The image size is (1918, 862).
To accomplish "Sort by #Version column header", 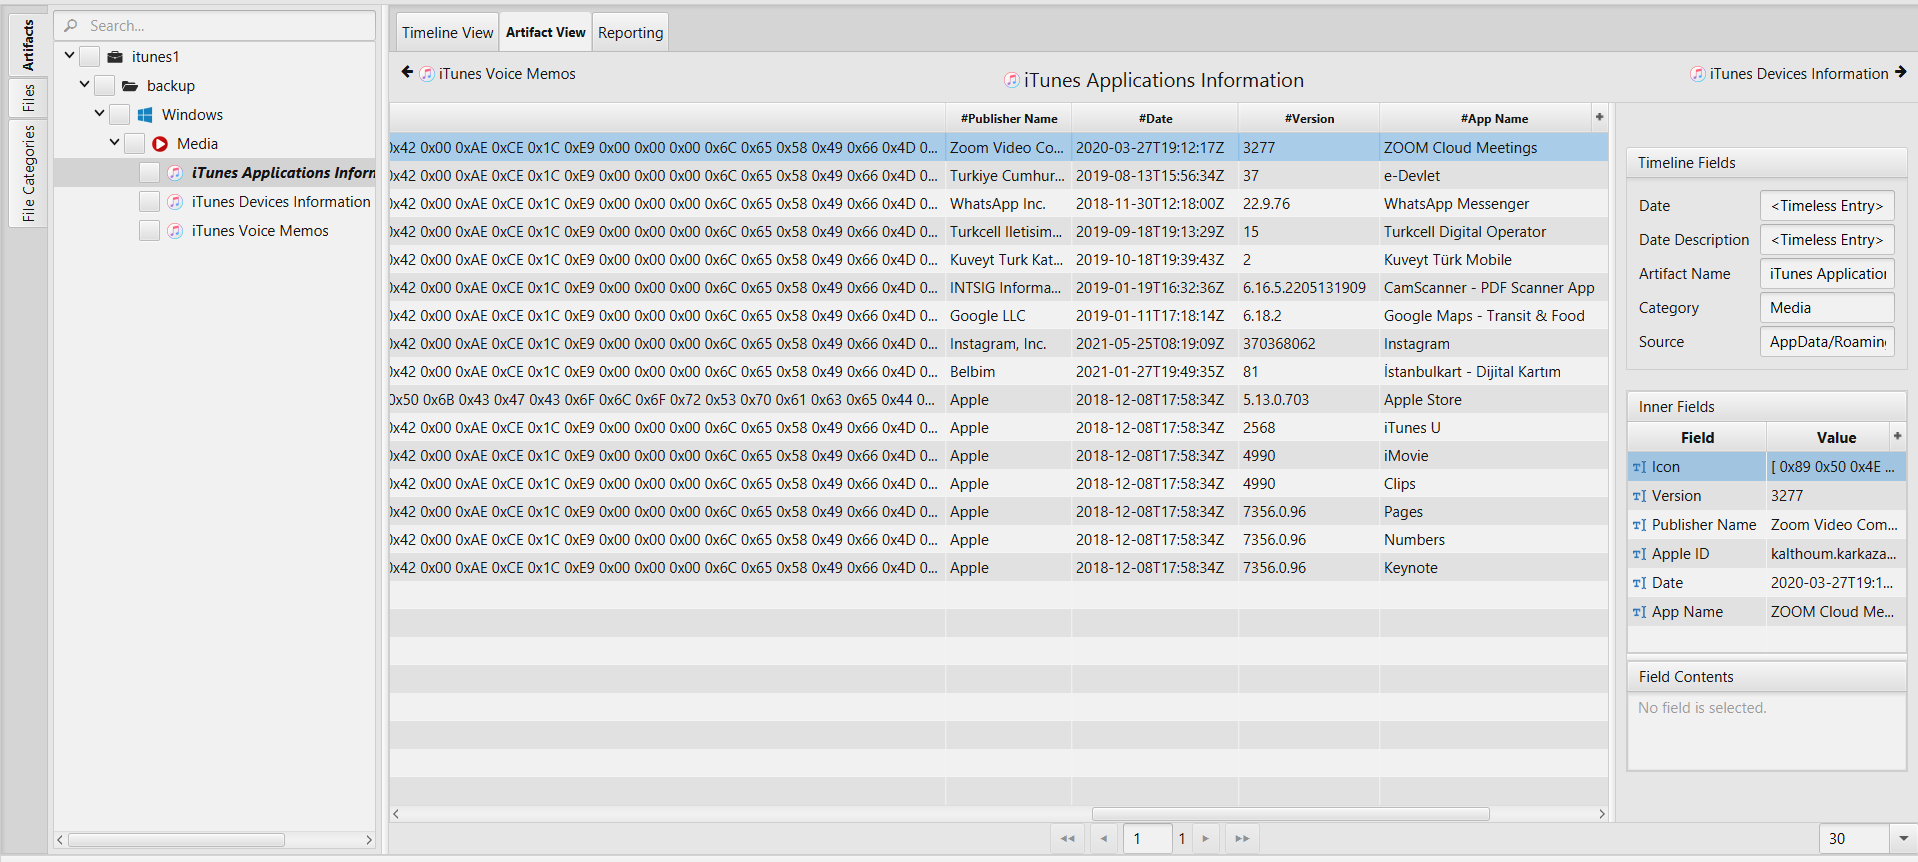I will 1309,118.
